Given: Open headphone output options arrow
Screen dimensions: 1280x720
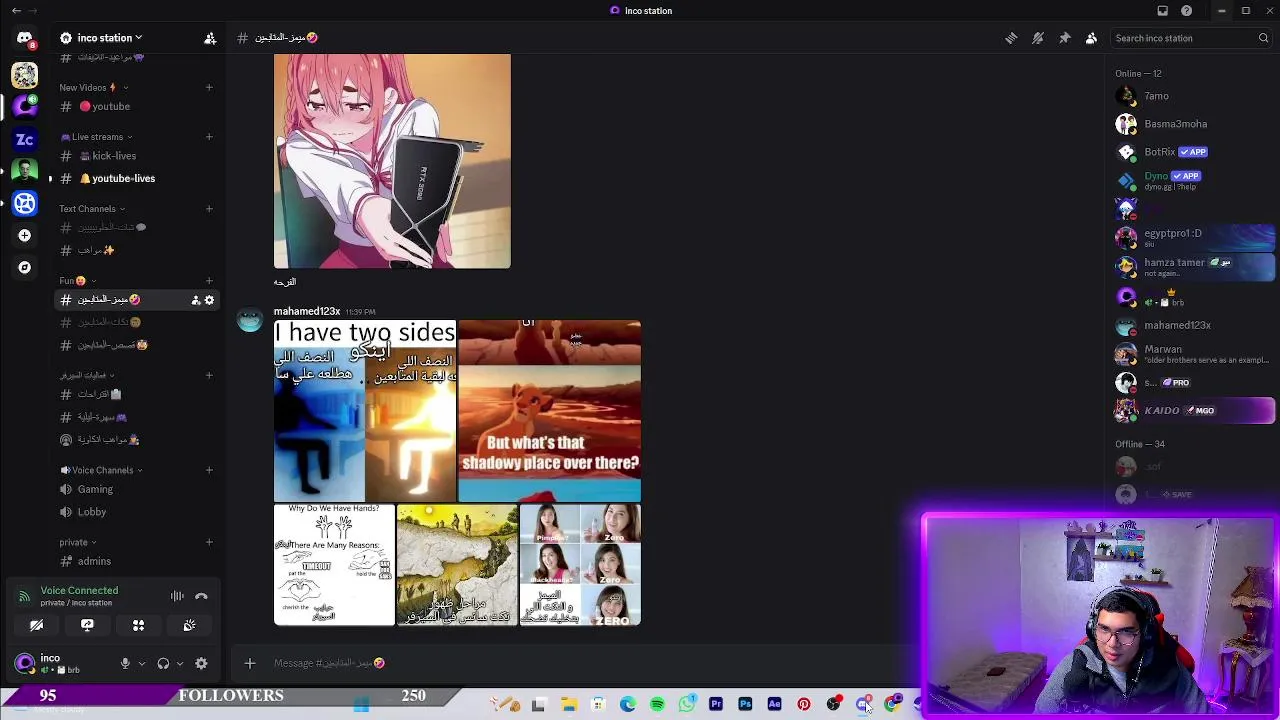Looking at the screenshot, I should point(180,663).
